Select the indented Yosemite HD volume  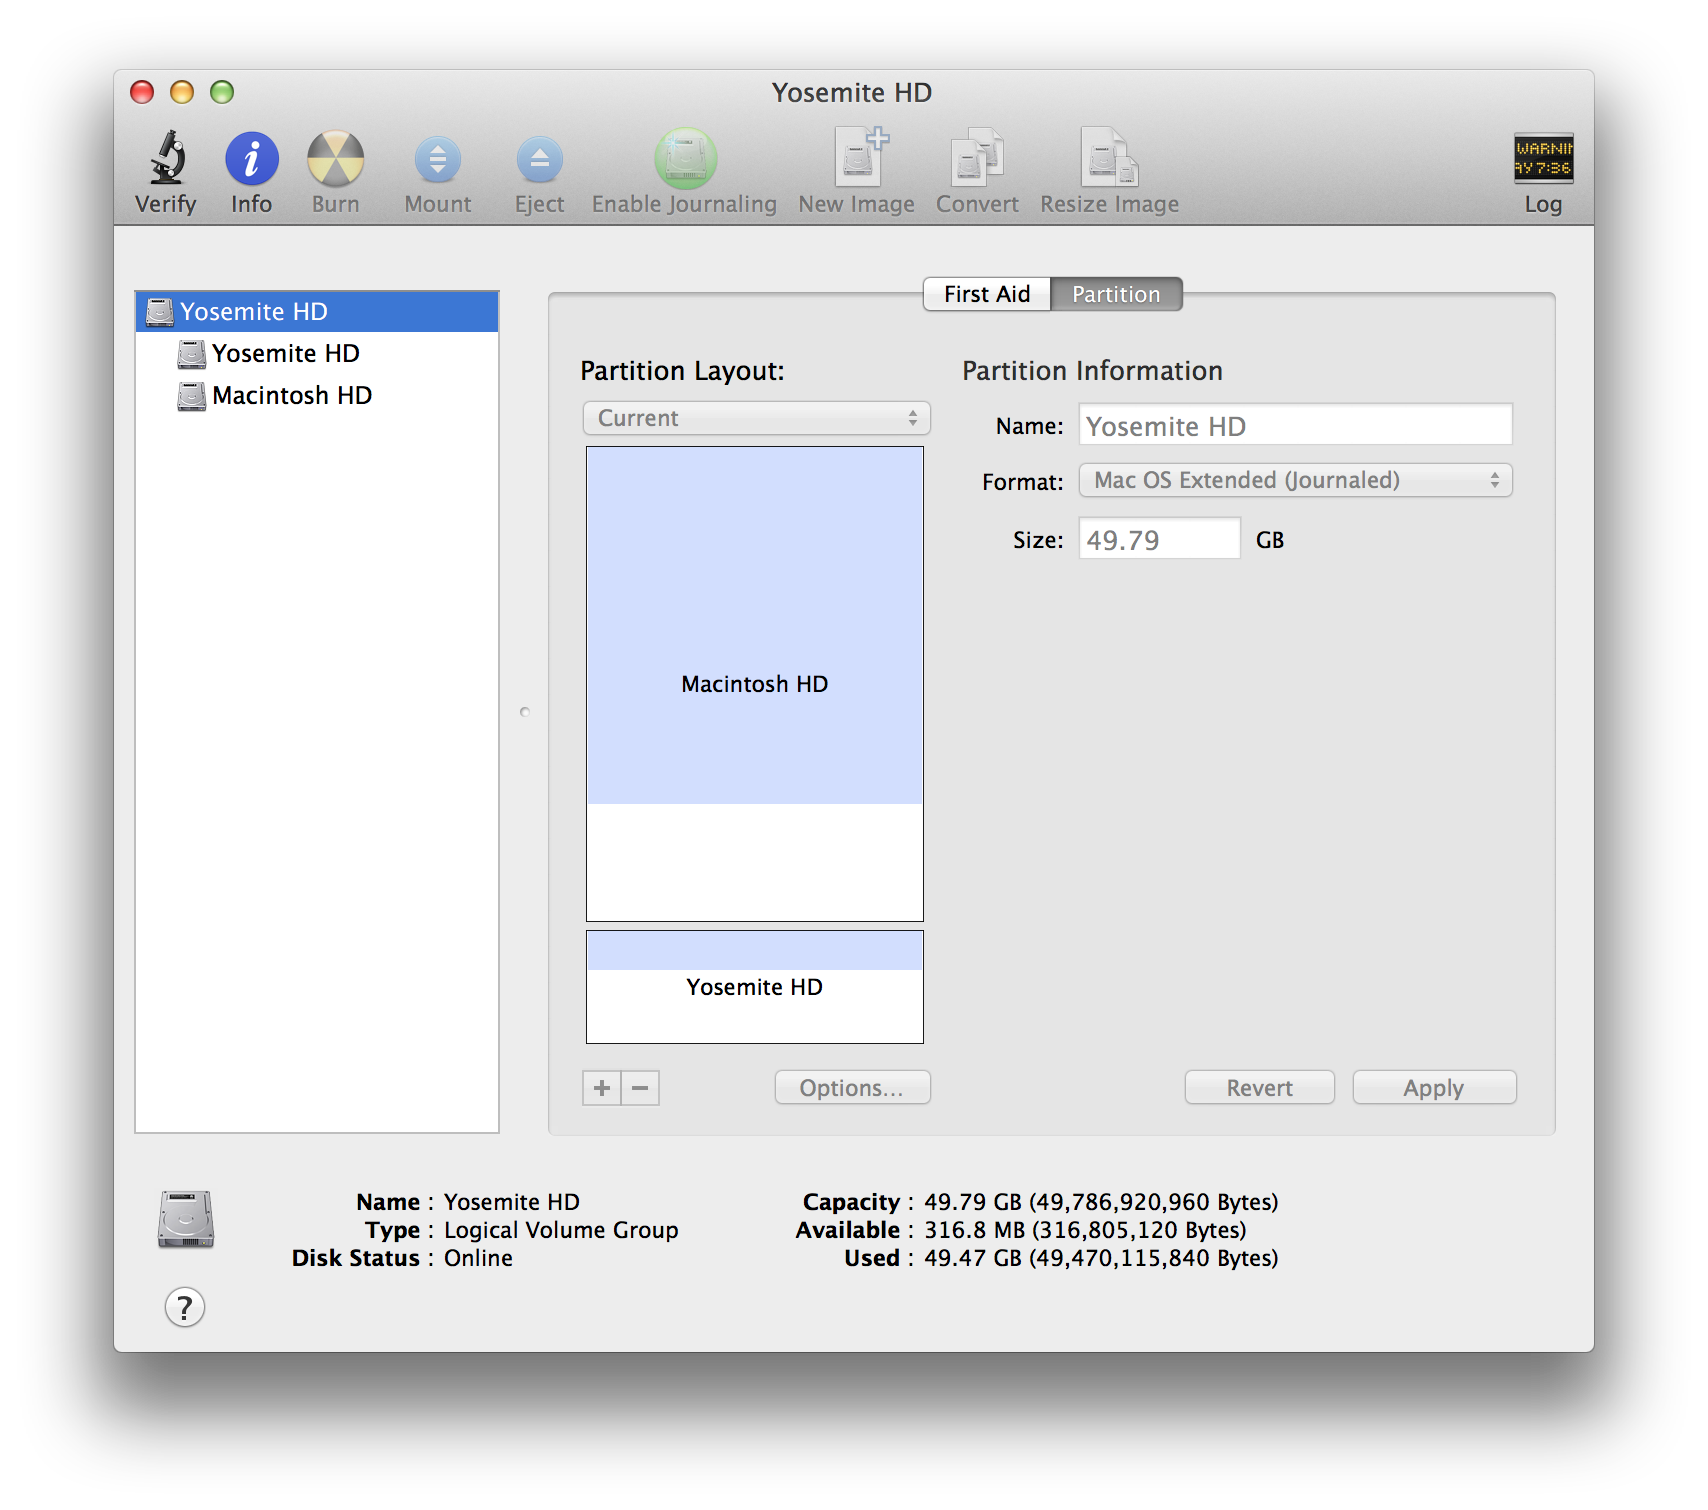point(317,354)
